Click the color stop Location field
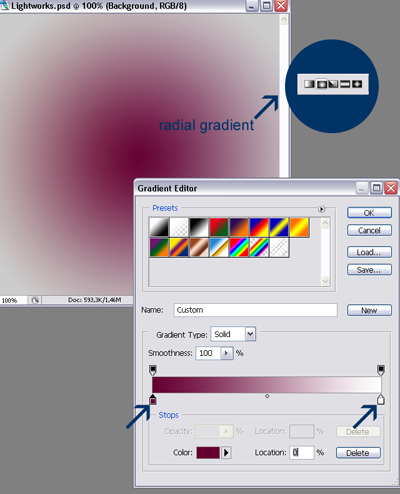 tap(302, 453)
